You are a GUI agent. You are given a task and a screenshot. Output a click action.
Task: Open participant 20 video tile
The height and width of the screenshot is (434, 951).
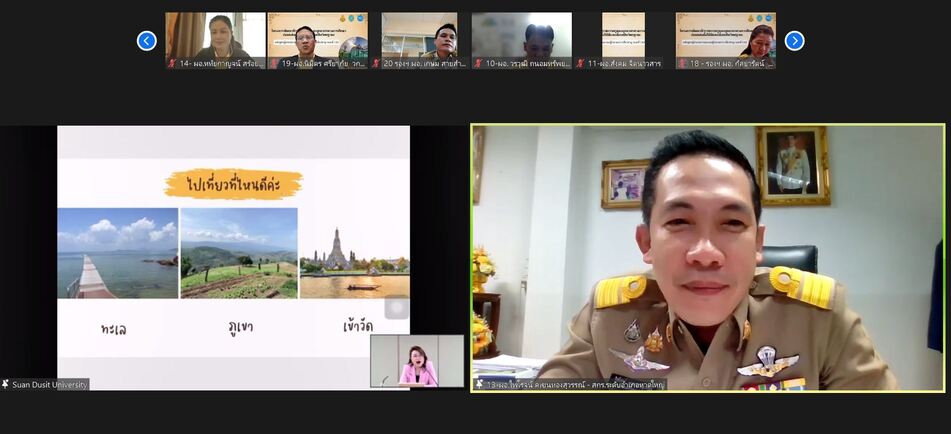coord(419,35)
